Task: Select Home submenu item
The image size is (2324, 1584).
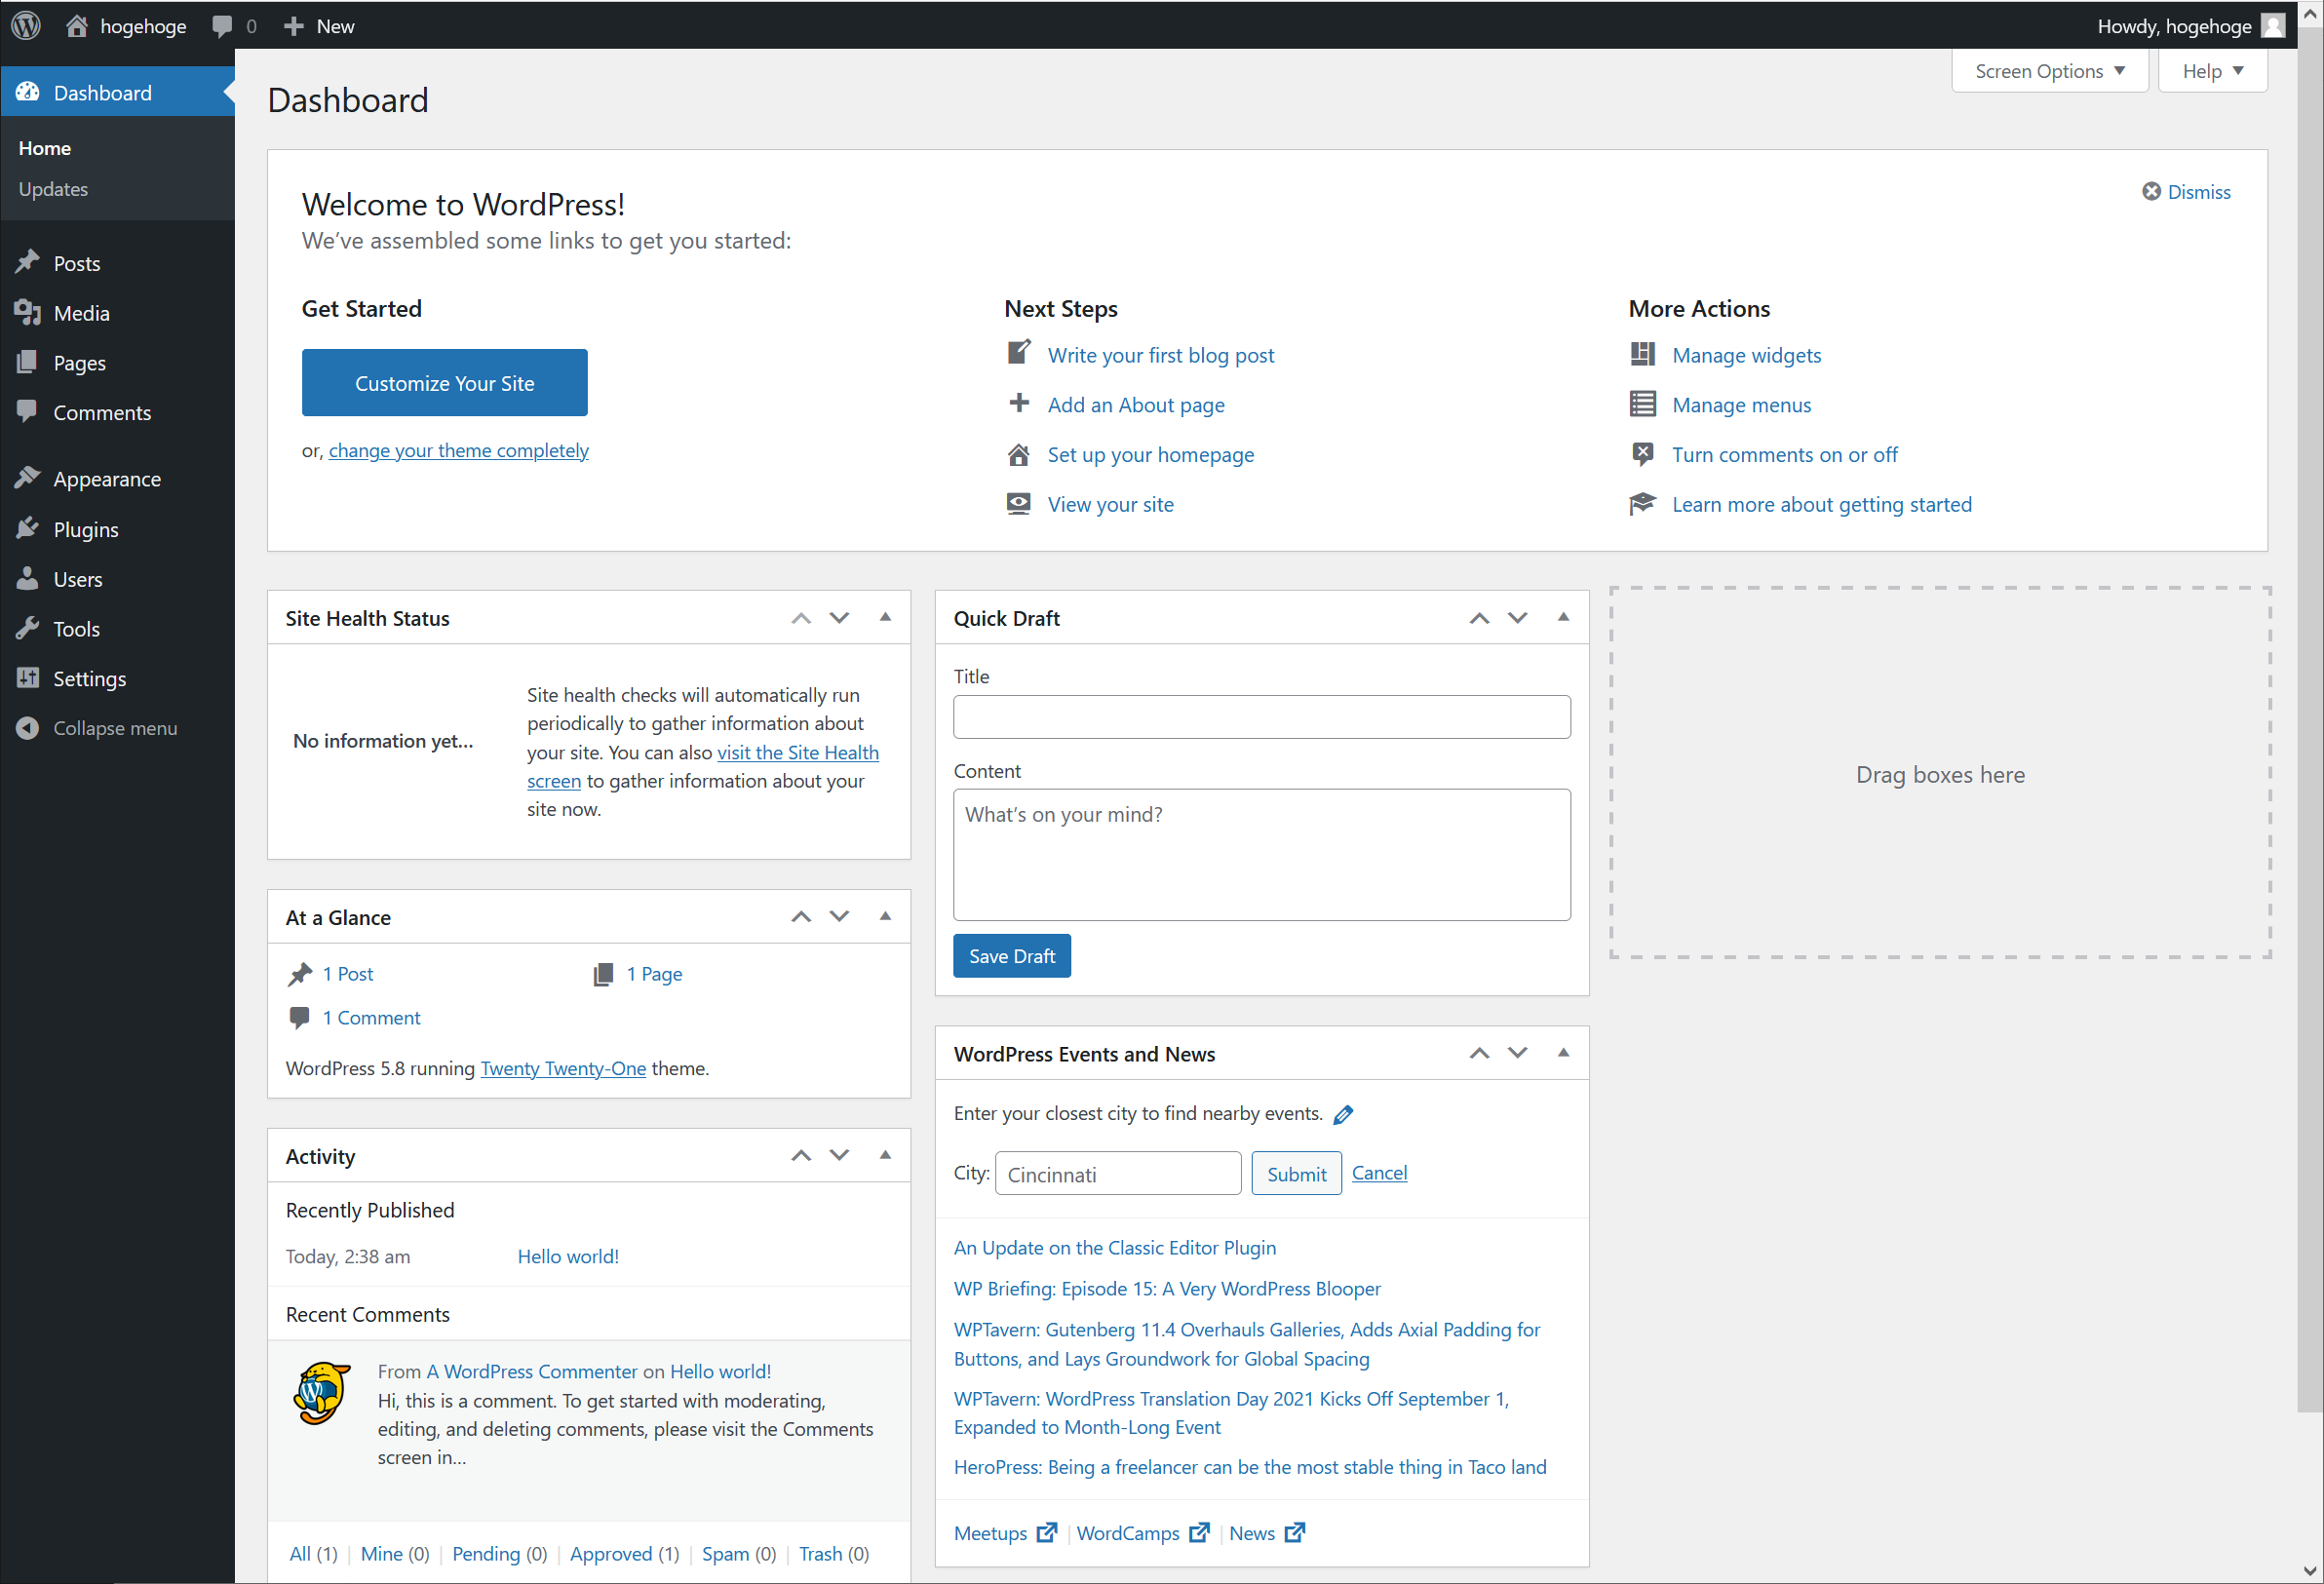Action: point(45,148)
